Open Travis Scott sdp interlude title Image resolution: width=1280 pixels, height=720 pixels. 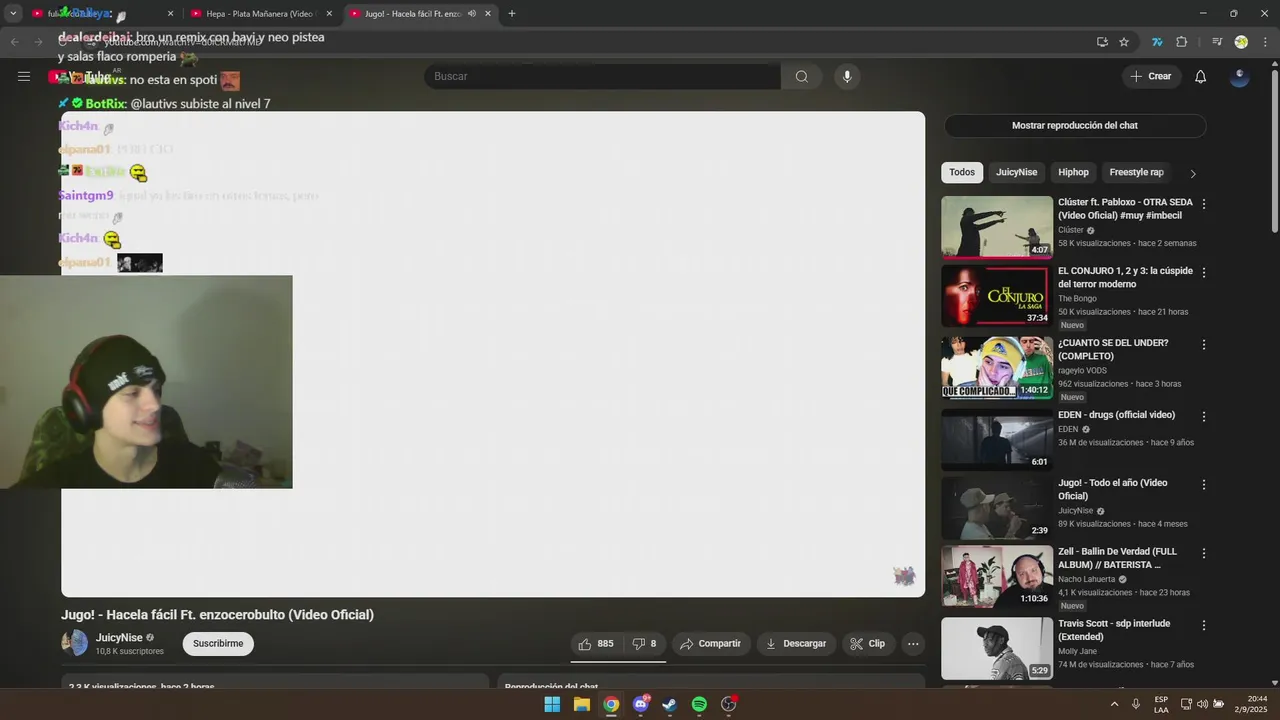[x=1114, y=630]
